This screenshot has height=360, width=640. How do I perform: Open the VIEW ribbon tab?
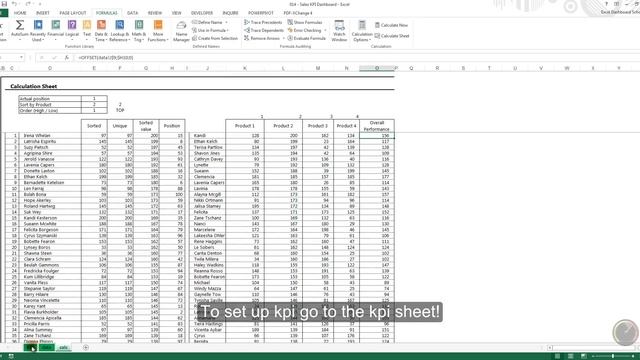(176, 13)
